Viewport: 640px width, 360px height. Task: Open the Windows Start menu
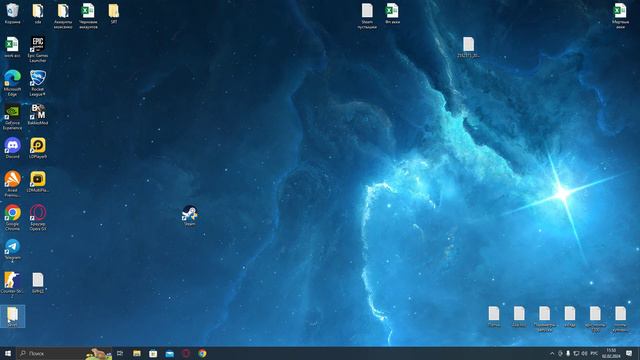click(x=7, y=353)
